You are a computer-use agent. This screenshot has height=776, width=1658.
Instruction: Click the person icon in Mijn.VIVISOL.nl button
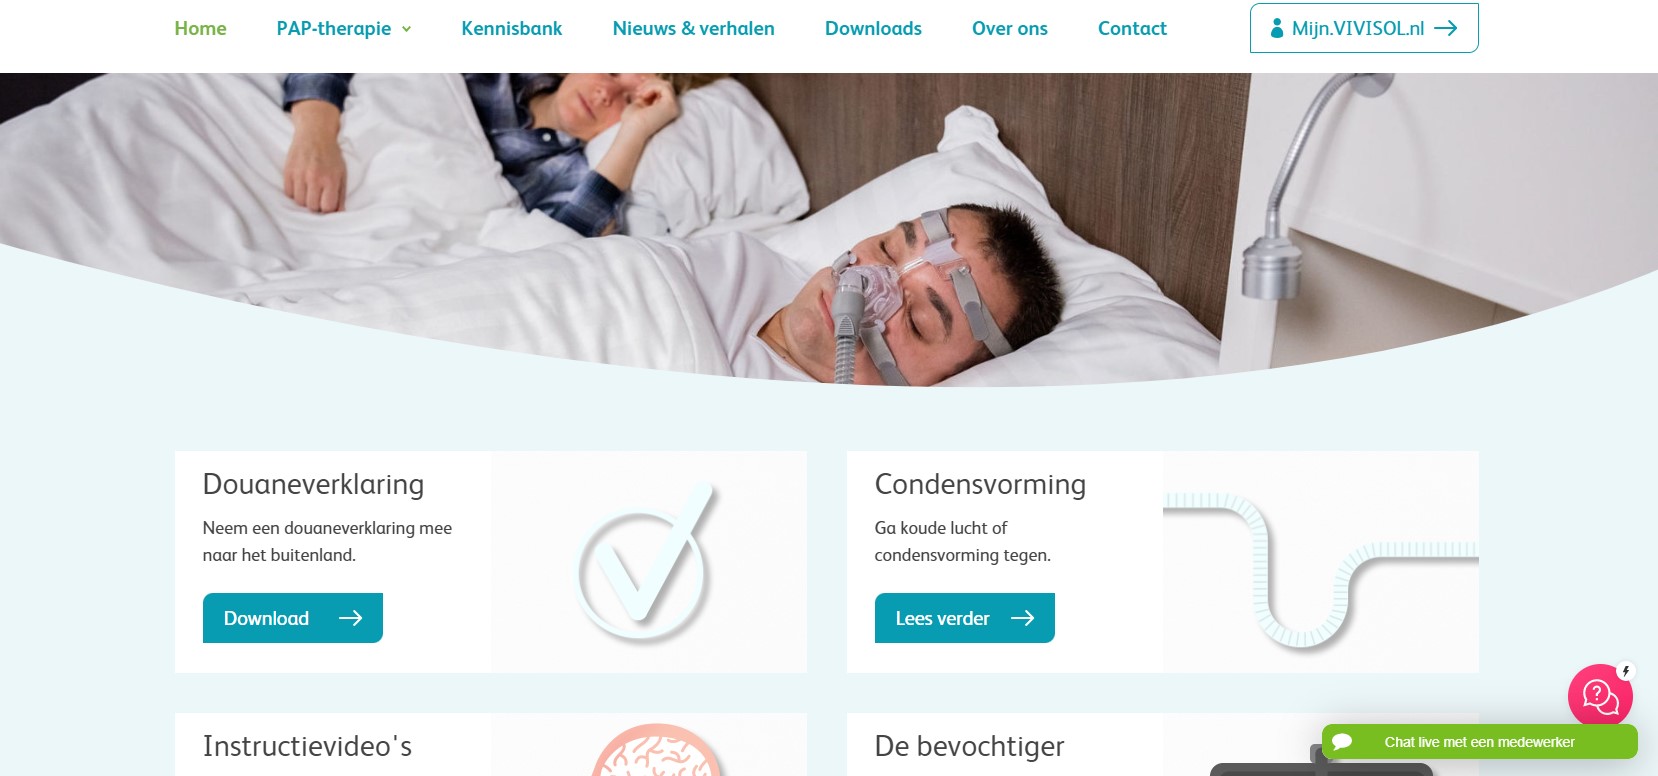(1277, 28)
